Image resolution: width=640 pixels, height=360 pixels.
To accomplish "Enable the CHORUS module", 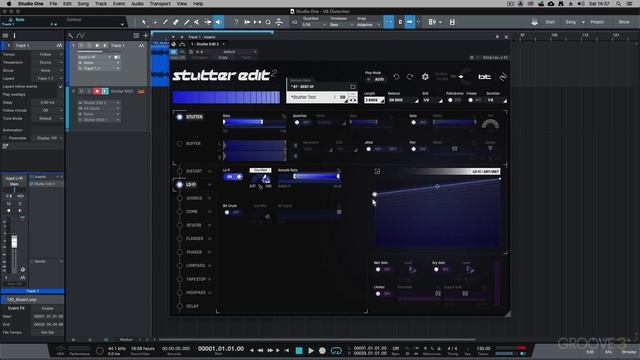I will tap(180, 198).
